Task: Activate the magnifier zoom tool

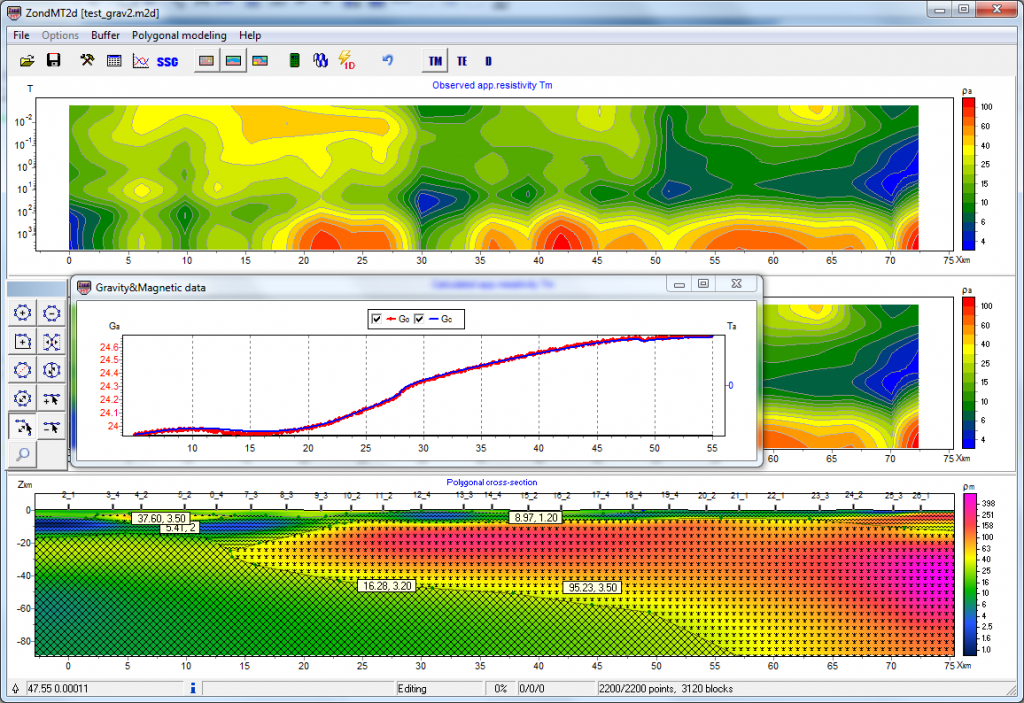Action: [22, 455]
